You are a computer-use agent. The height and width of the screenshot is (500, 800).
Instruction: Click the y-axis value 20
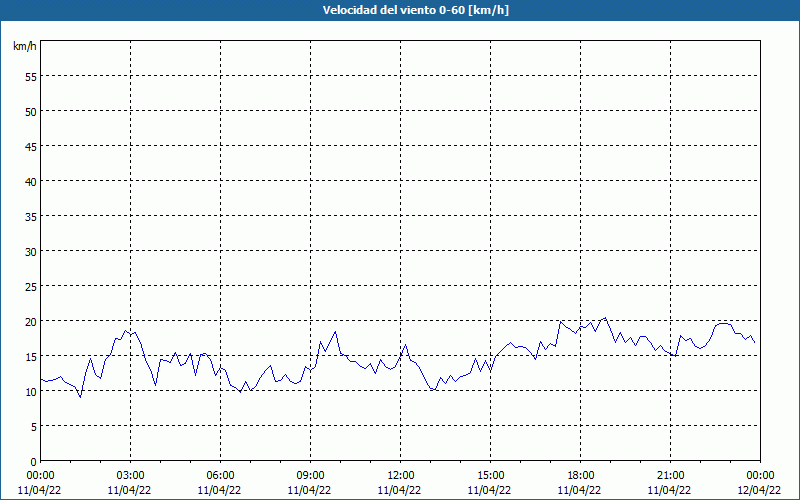coord(31,321)
